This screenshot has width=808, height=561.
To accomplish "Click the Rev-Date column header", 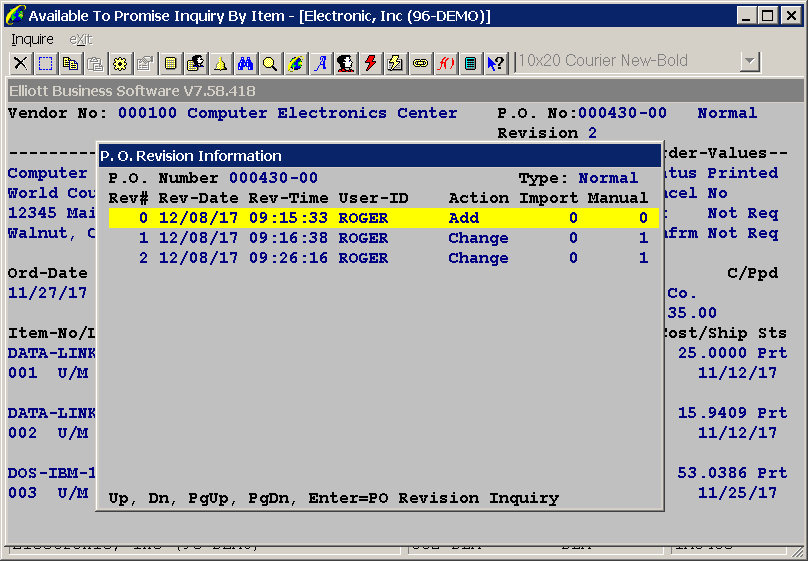I will (198, 198).
